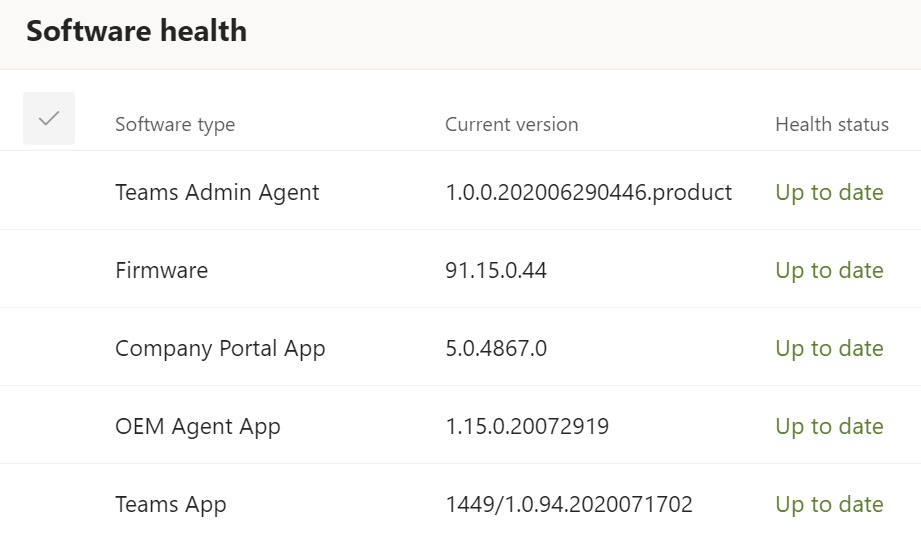The height and width of the screenshot is (538, 921).
Task: Click the Health status column header
Action: pos(831,125)
